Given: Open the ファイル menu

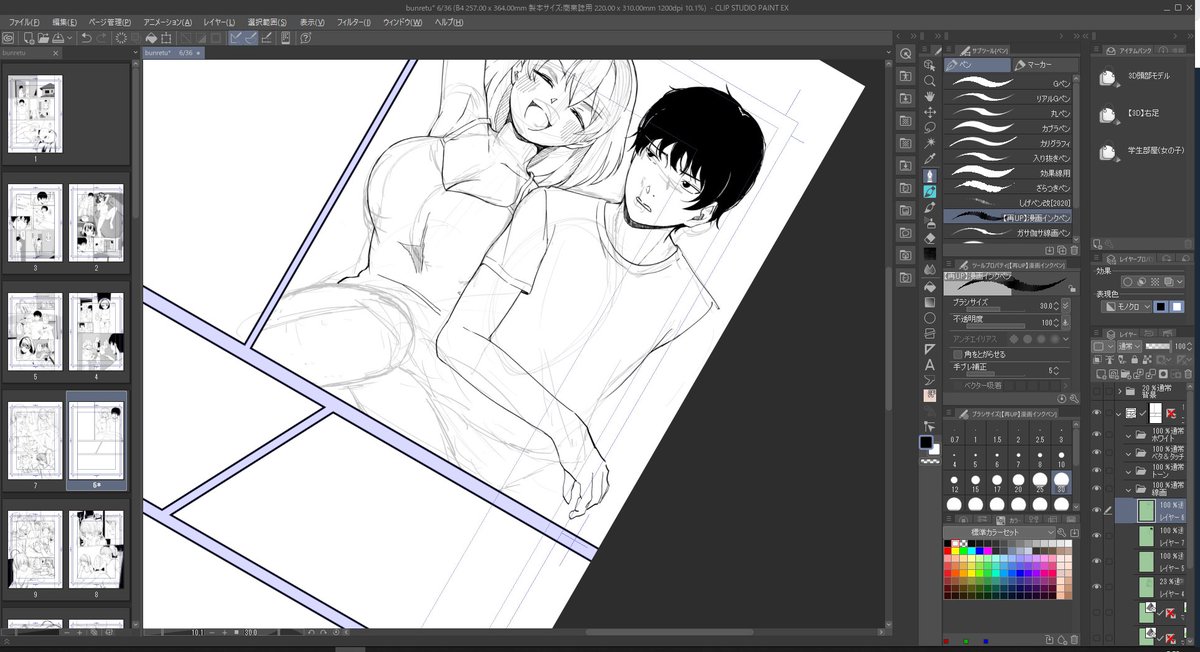Looking at the screenshot, I should pyautogui.click(x=25, y=22).
